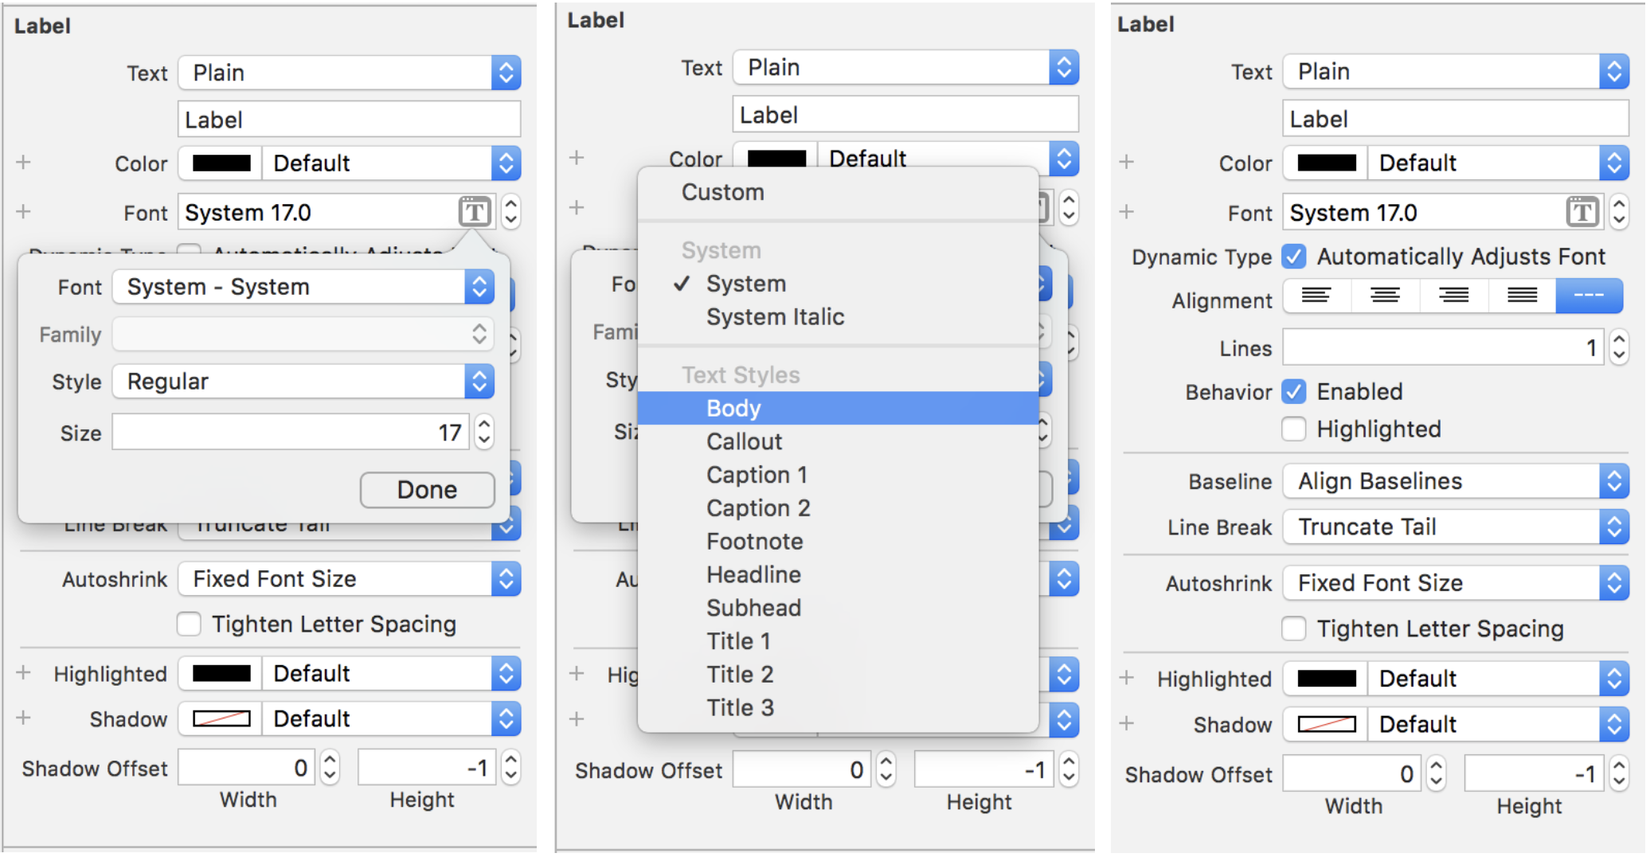1650x854 pixels.
Task: Choose Callout from the Text Styles list
Action: (x=744, y=442)
